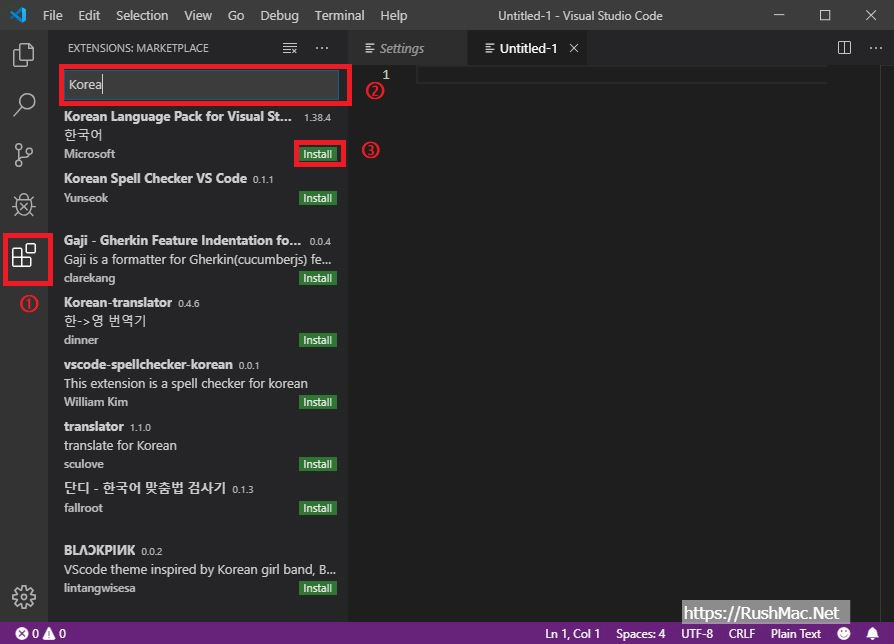
Task: Switch to the Untitled-1 tab
Action: coord(527,48)
